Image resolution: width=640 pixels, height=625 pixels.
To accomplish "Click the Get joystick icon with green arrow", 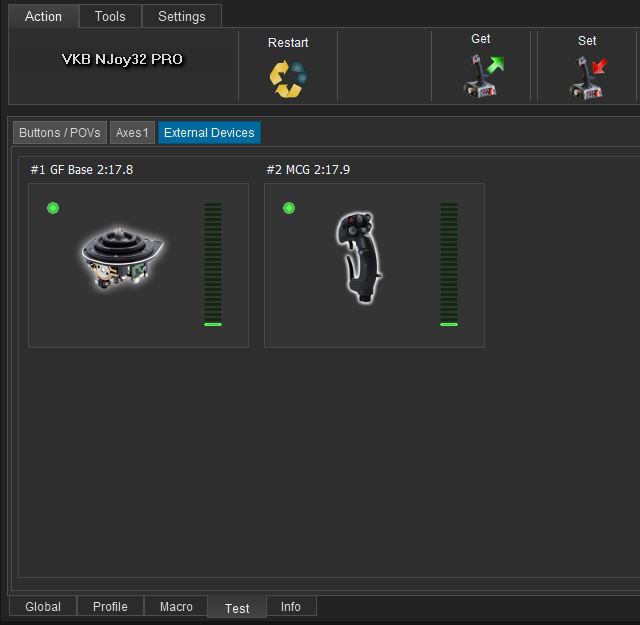I will point(481,77).
